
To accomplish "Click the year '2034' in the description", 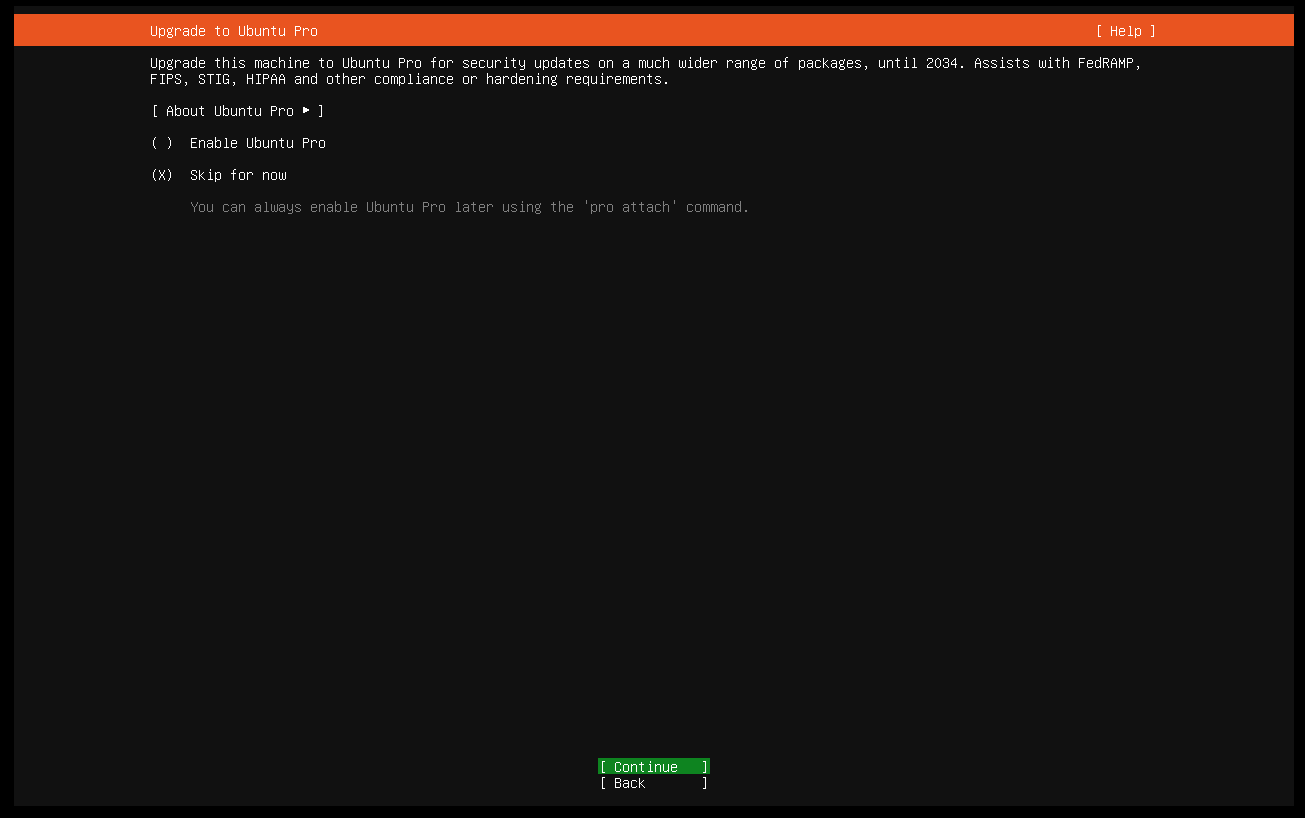I will point(941,63).
